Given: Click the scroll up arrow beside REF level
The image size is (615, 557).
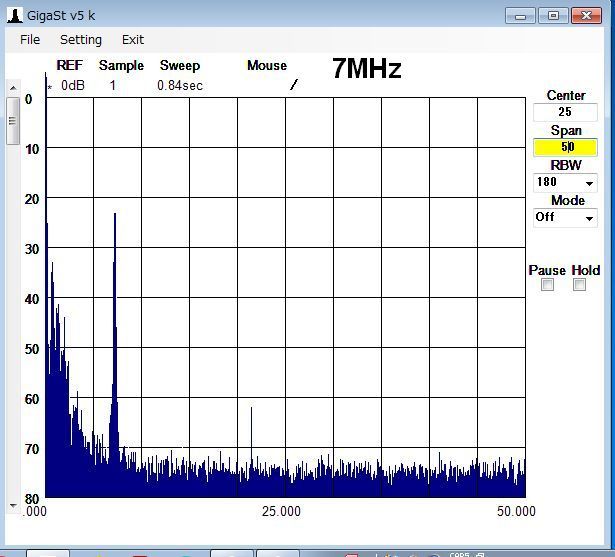Looking at the screenshot, I should coord(12,90).
